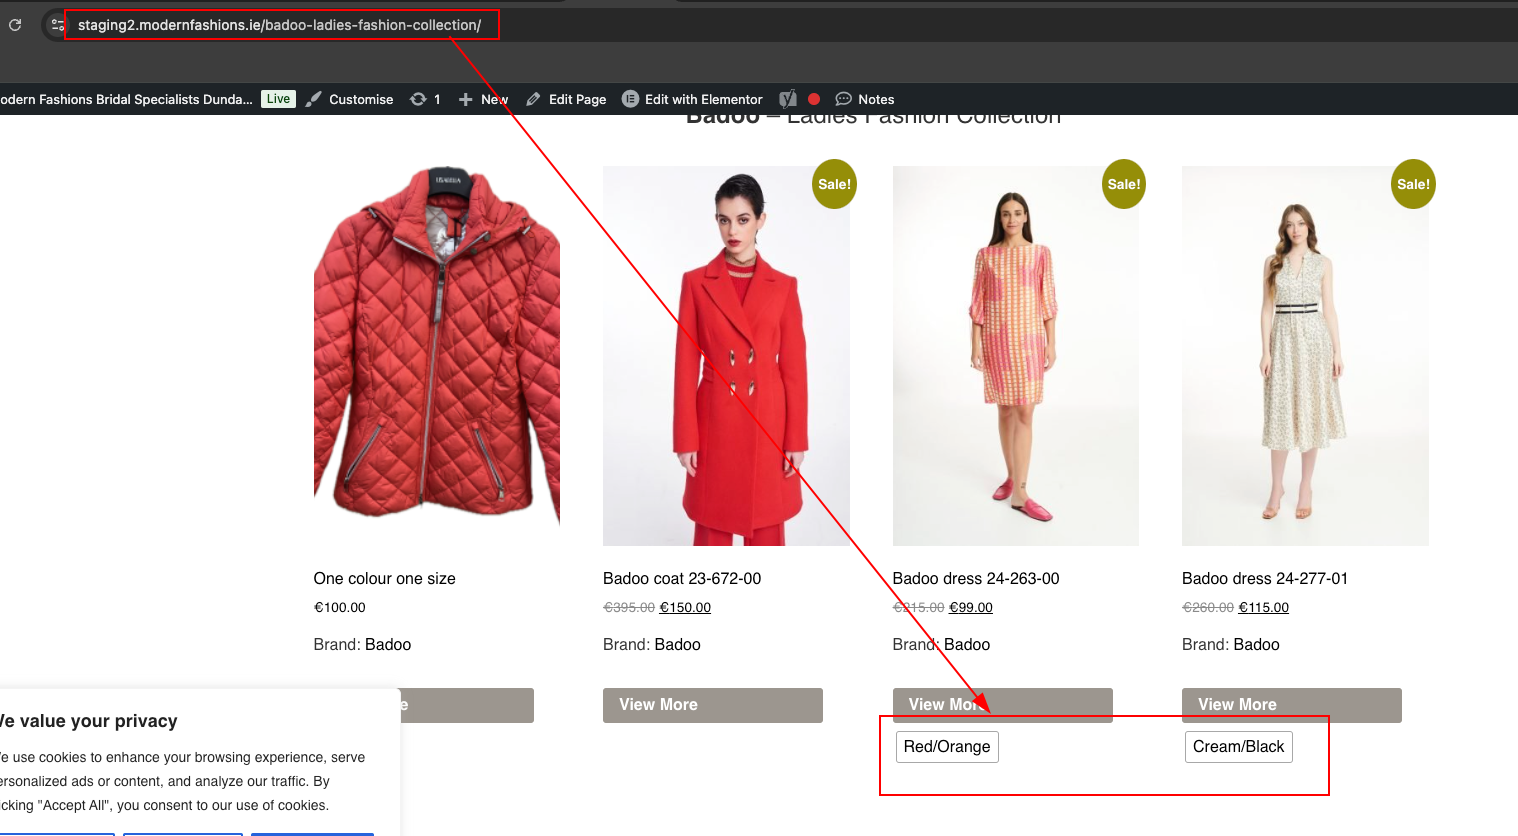Click the green Live status badge

pyautogui.click(x=278, y=99)
